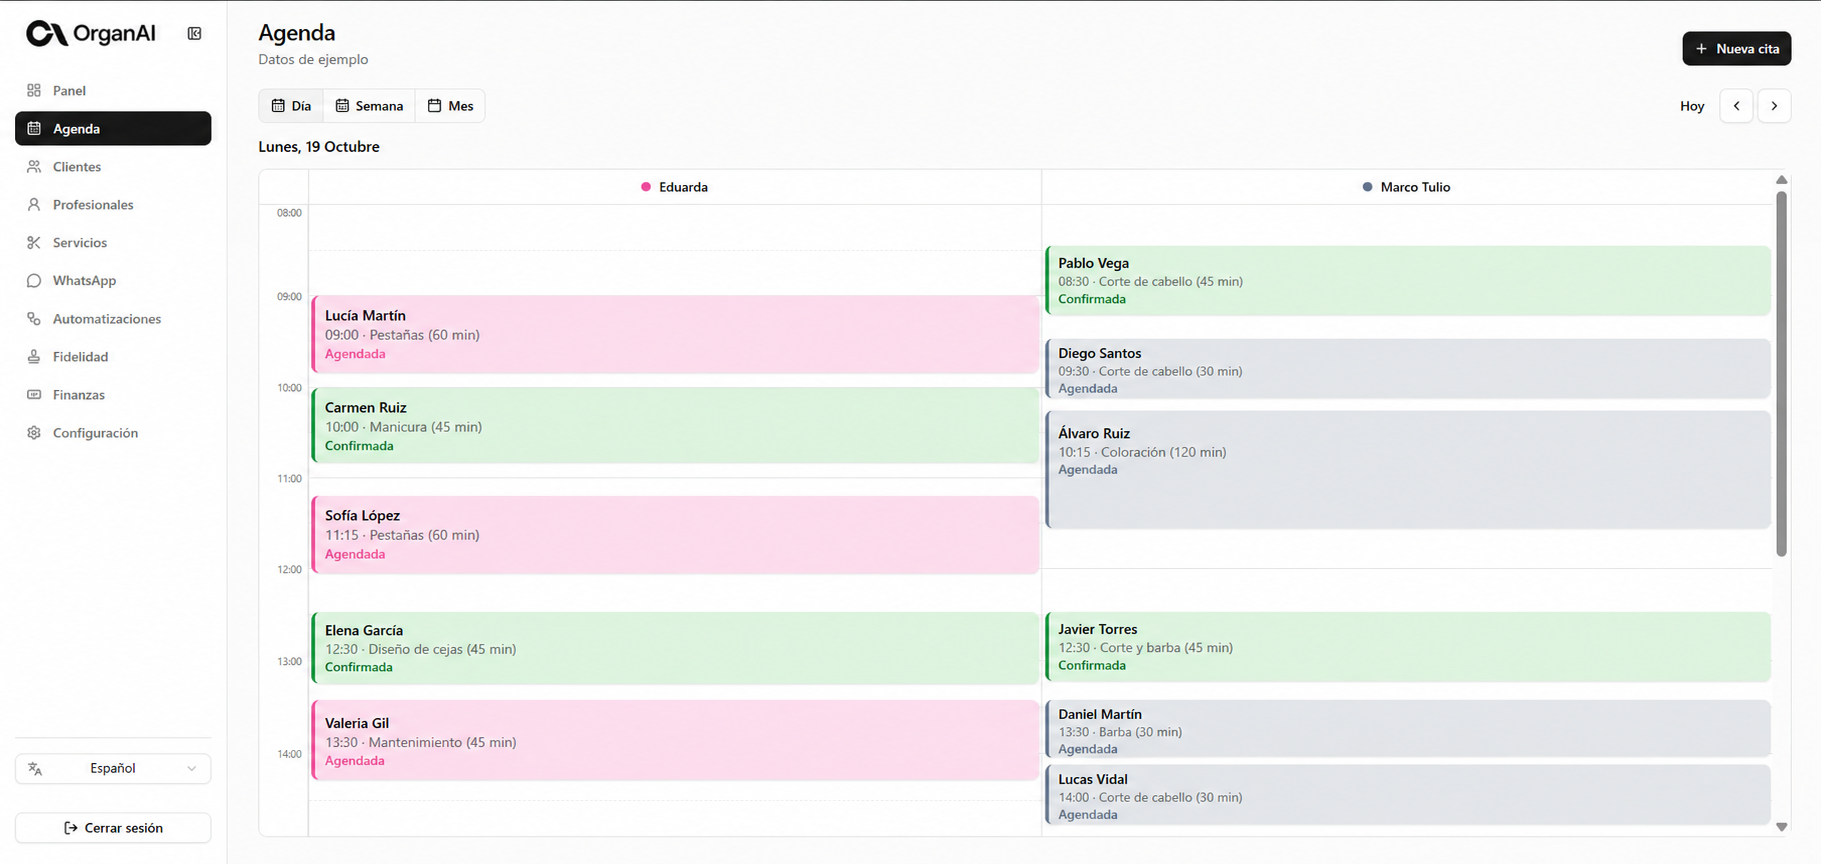Click the Fidelidad stamp icon

click(x=34, y=357)
